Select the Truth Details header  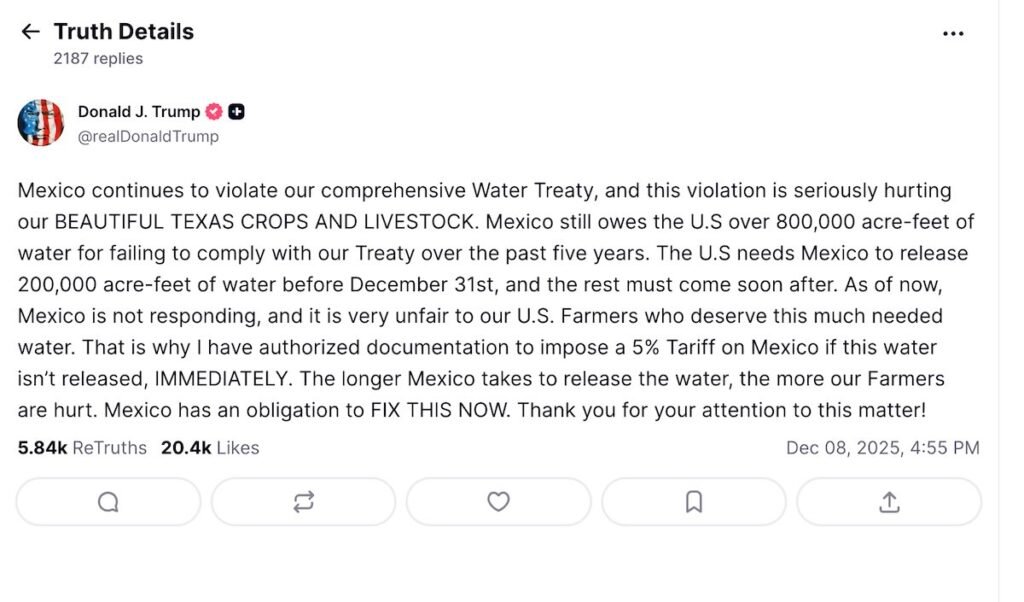(125, 31)
